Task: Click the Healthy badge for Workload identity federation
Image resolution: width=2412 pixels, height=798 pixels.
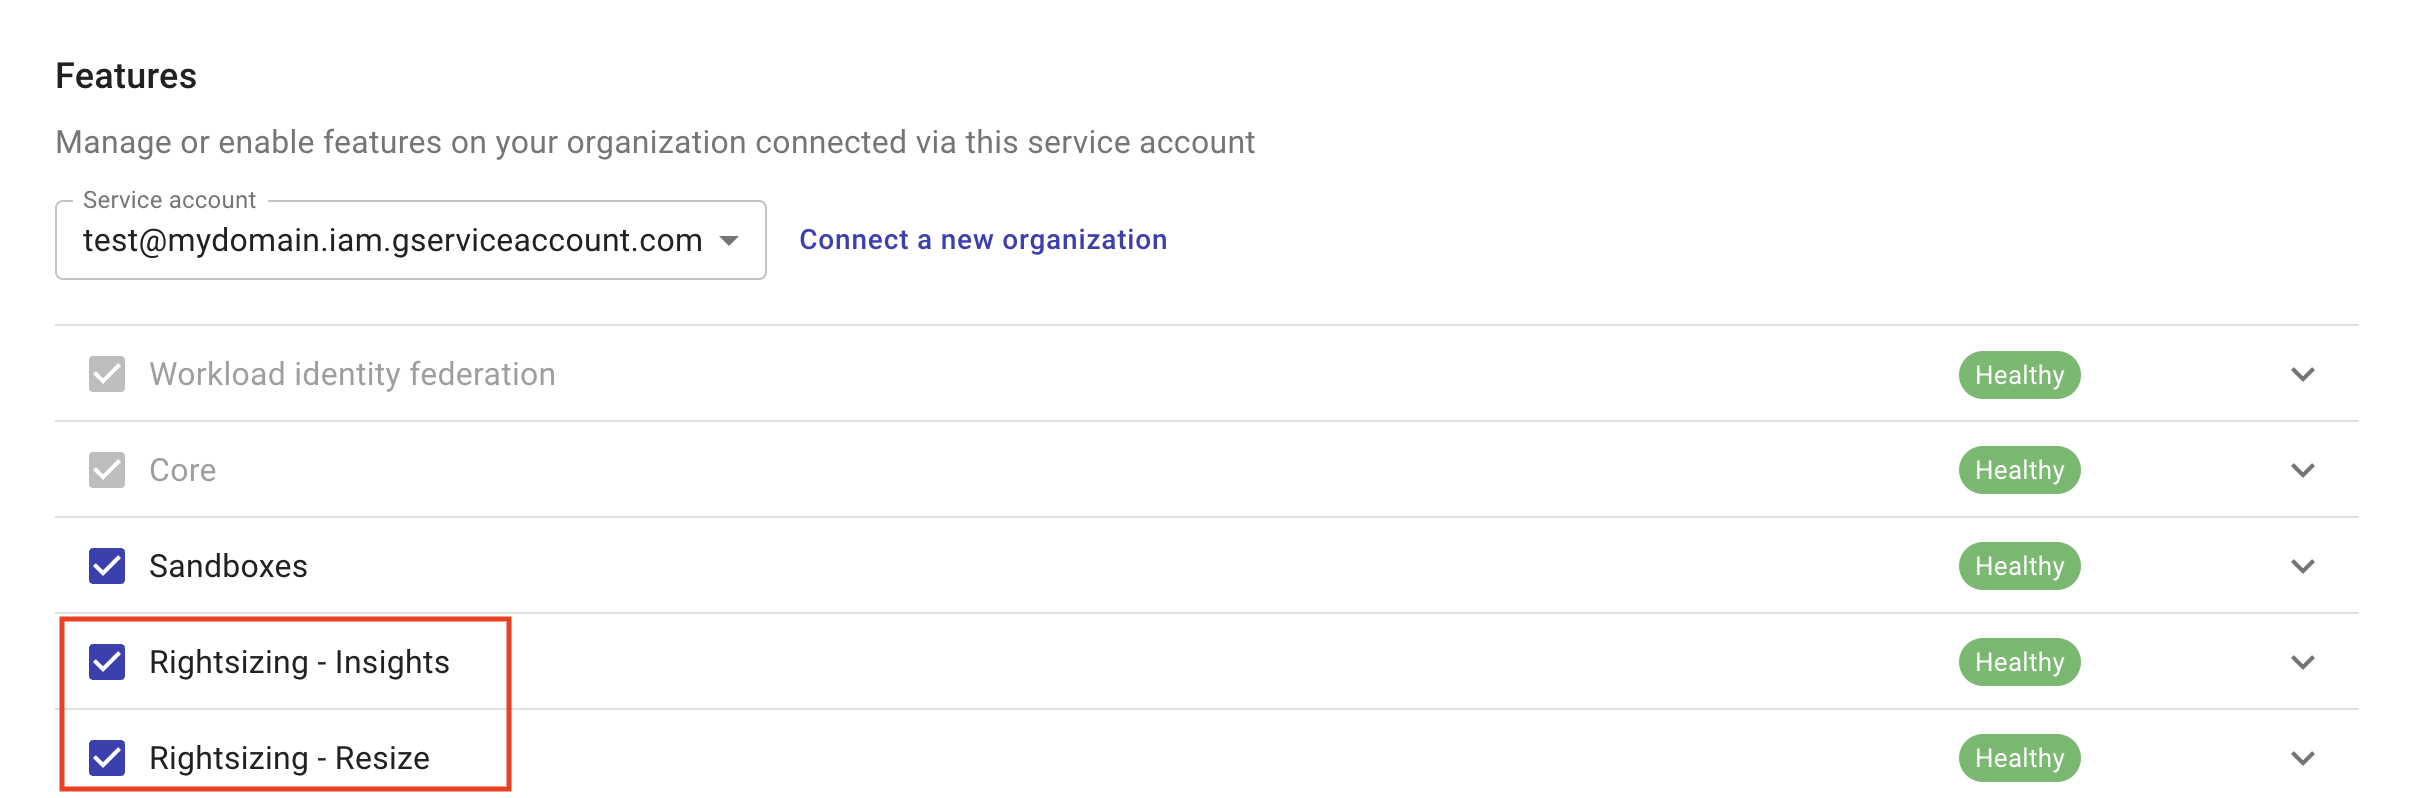Action: point(2018,375)
